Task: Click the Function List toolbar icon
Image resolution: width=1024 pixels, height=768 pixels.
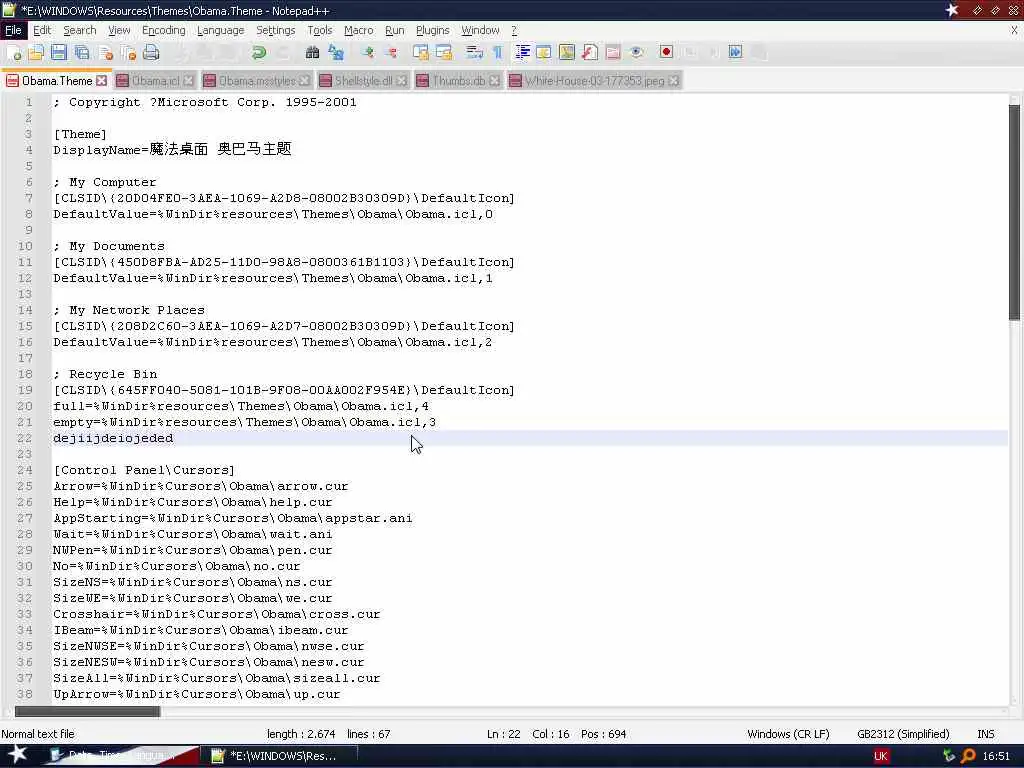Action: pyautogui.click(x=590, y=53)
